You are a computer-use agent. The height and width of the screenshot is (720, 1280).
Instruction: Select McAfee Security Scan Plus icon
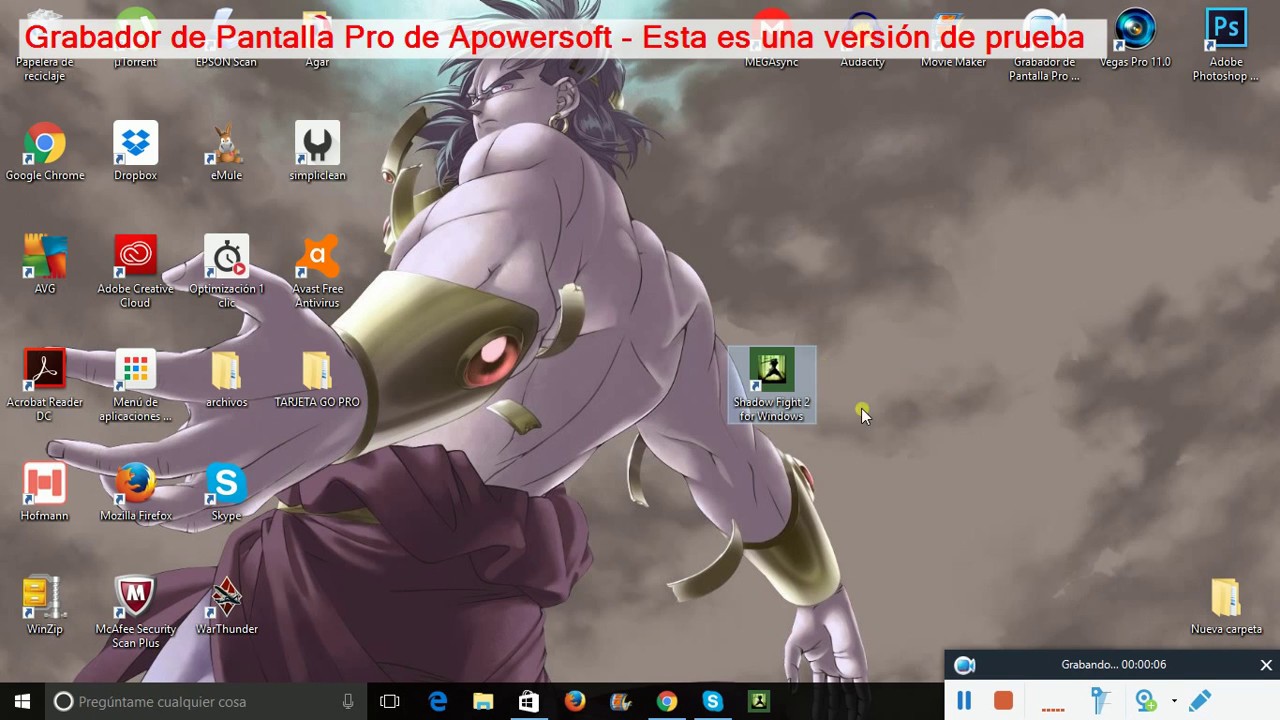click(135, 612)
